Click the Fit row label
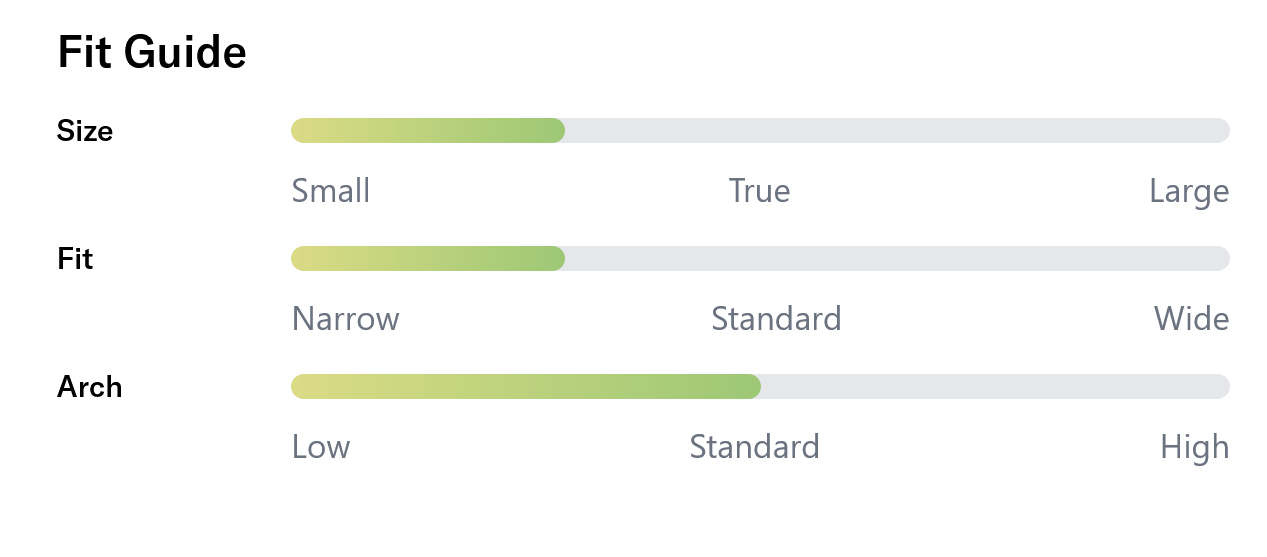 click(x=75, y=259)
